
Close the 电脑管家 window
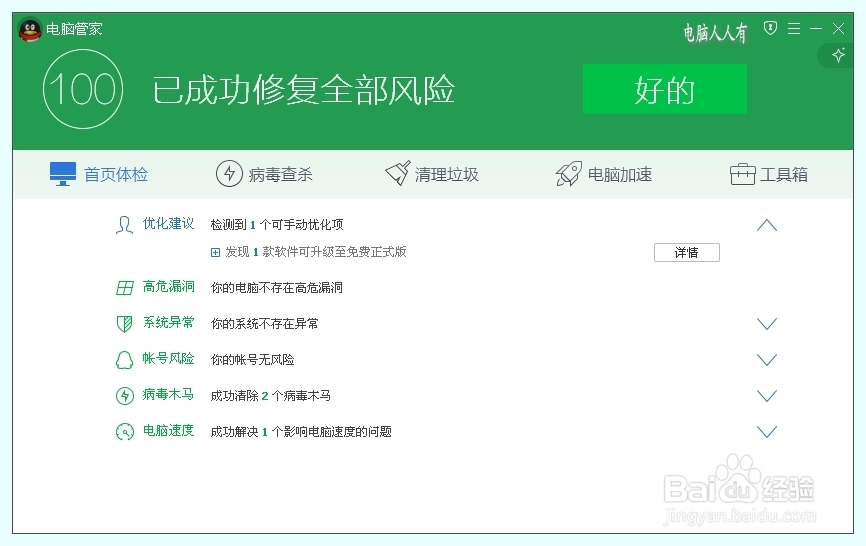click(x=838, y=29)
